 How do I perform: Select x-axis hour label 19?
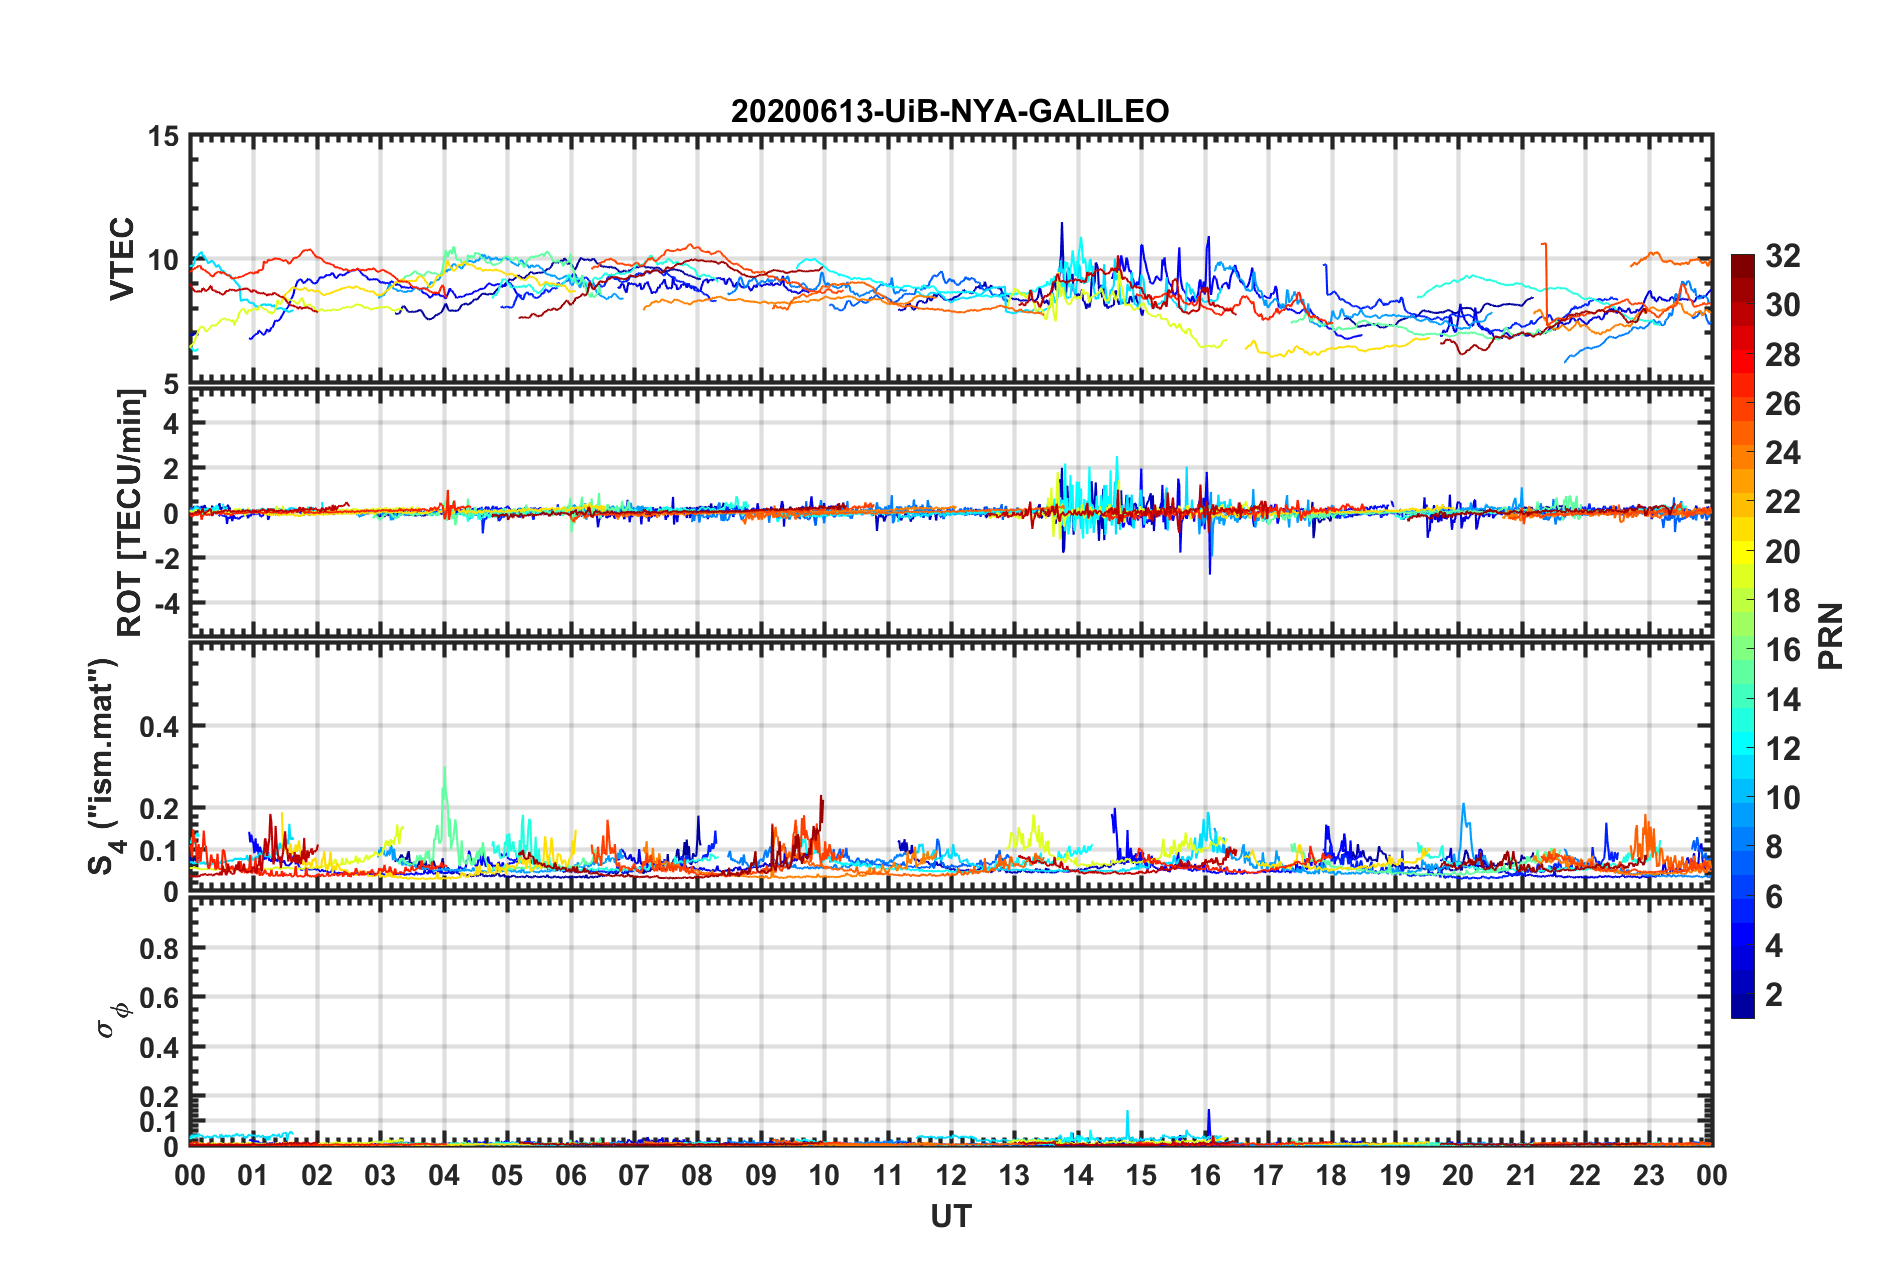1395,1175
